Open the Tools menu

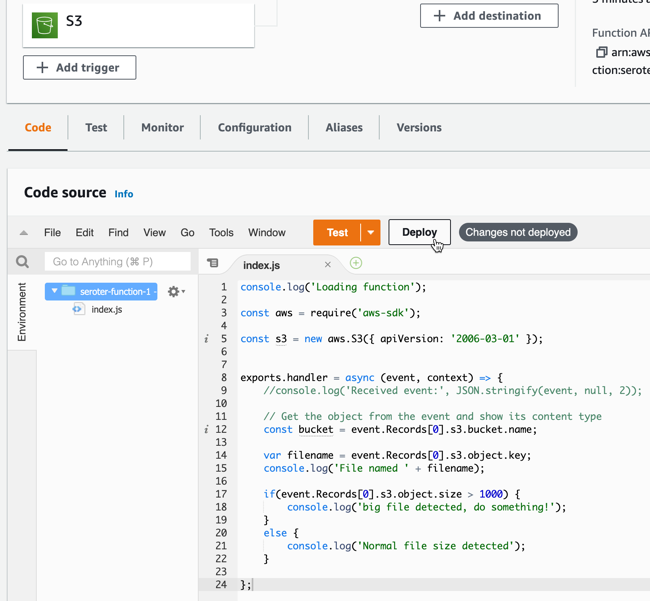[221, 233]
